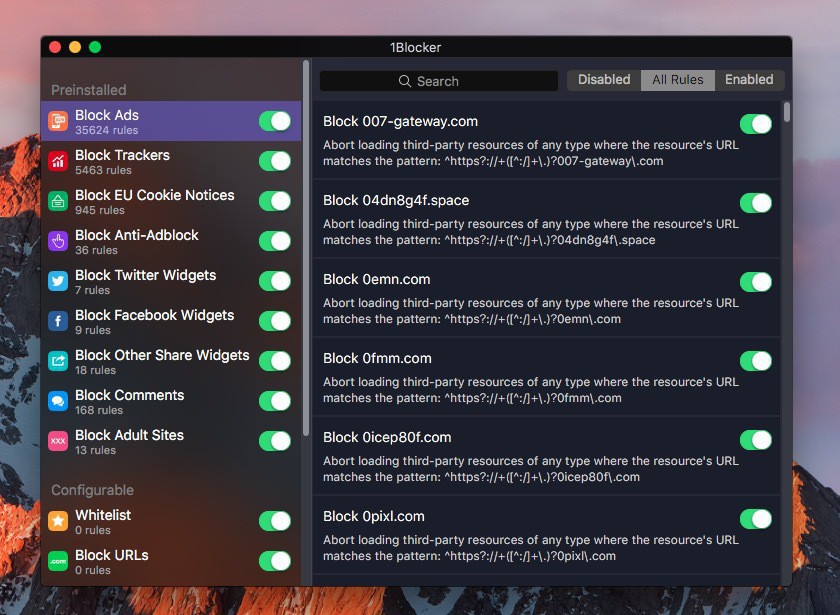
Task: Close the 1Blocker window
Action: point(55,47)
